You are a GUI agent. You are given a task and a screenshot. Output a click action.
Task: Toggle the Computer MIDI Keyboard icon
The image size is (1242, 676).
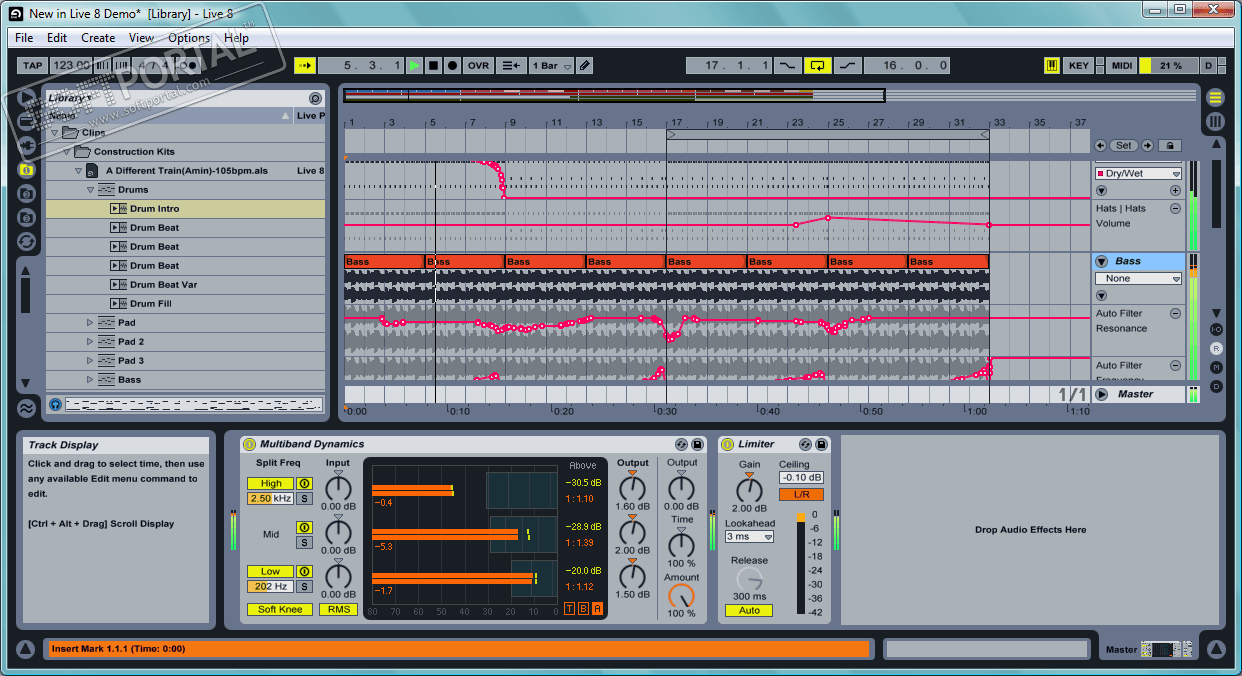pos(1052,65)
